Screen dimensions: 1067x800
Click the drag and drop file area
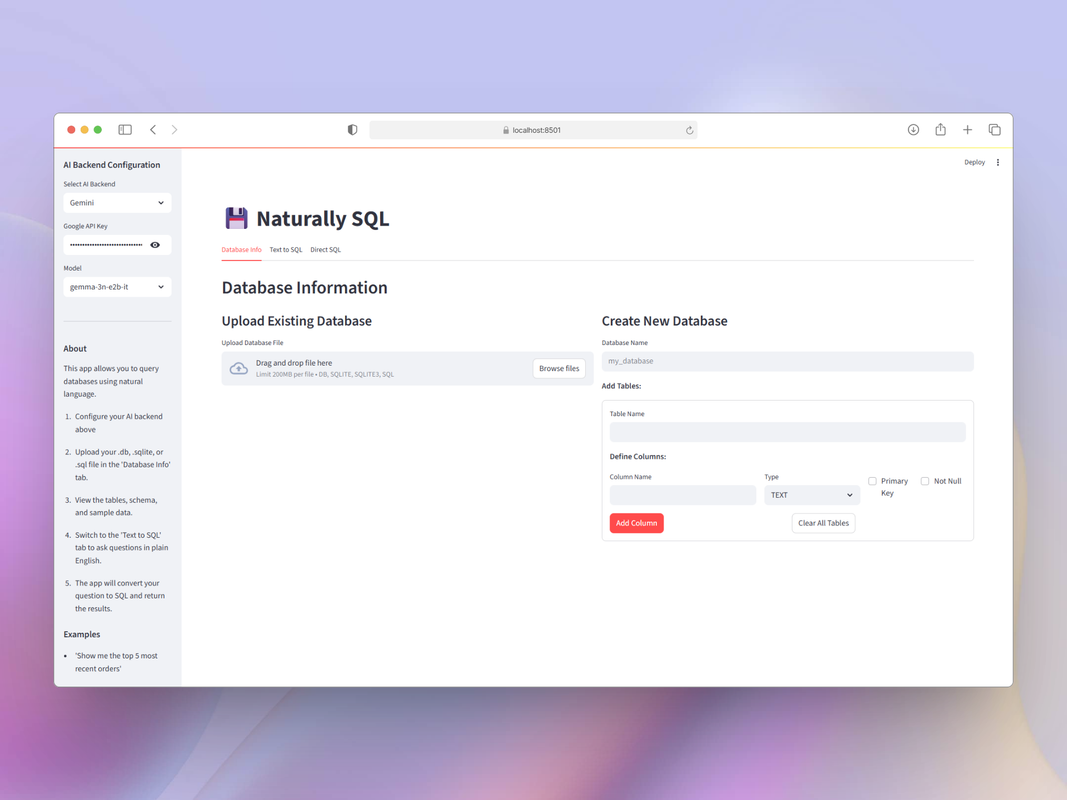tap(407, 368)
